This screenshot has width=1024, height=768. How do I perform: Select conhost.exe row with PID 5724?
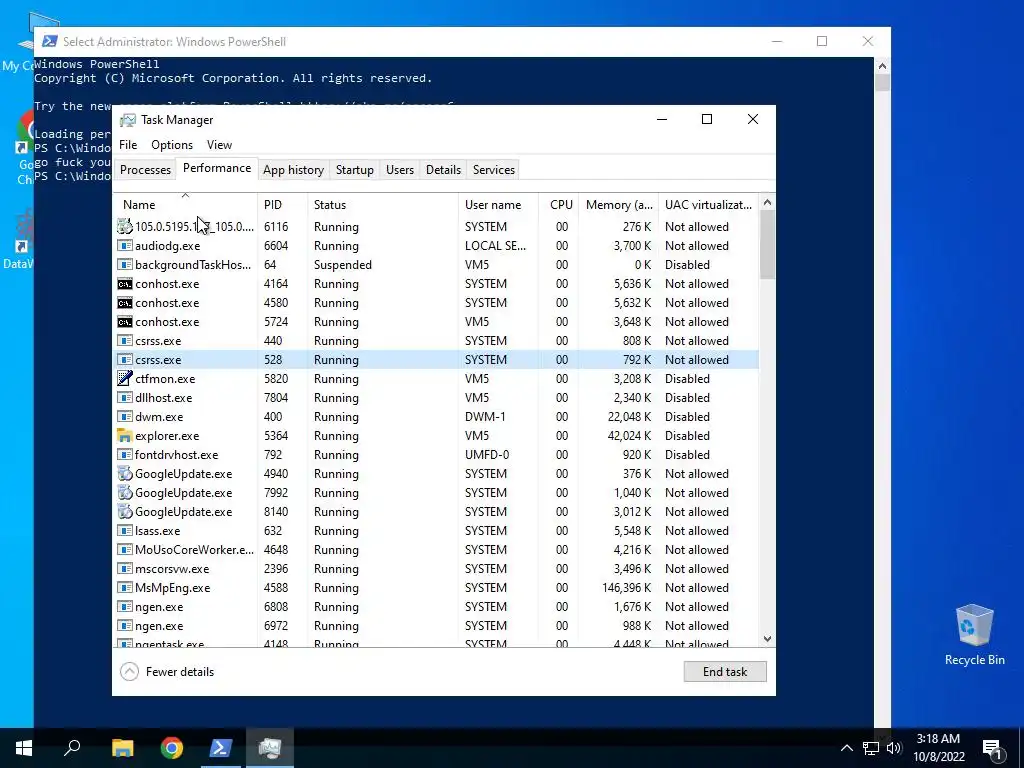[x=436, y=321]
